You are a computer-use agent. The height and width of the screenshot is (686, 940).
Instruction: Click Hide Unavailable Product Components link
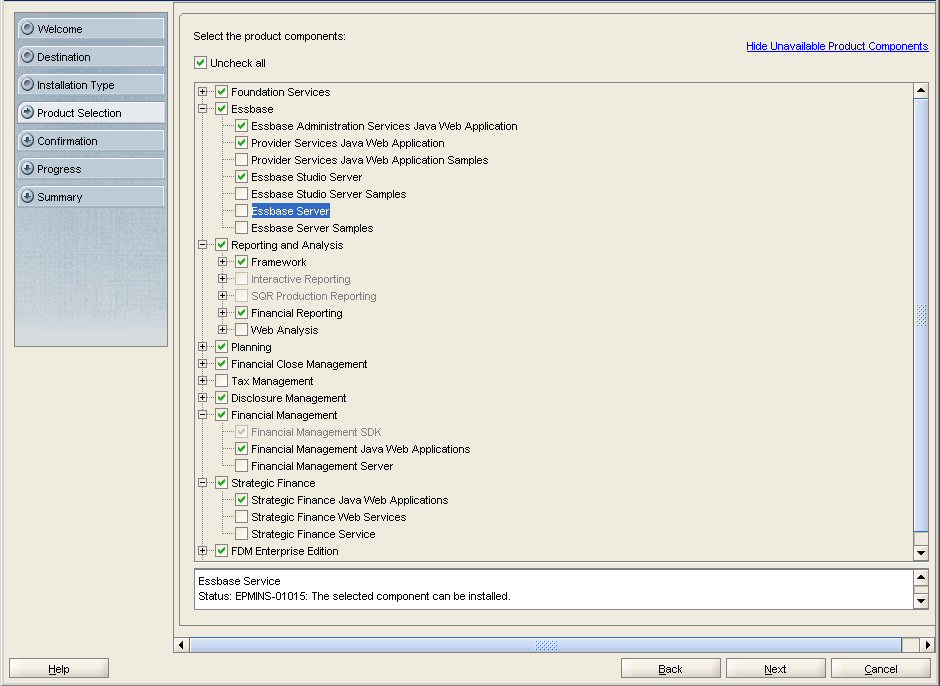[x=837, y=46]
